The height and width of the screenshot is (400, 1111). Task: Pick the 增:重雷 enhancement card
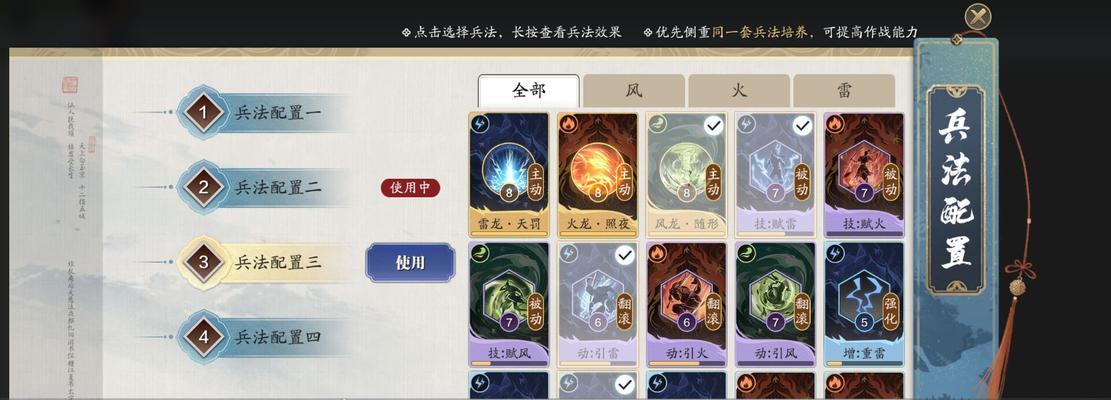click(x=864, y=304)
